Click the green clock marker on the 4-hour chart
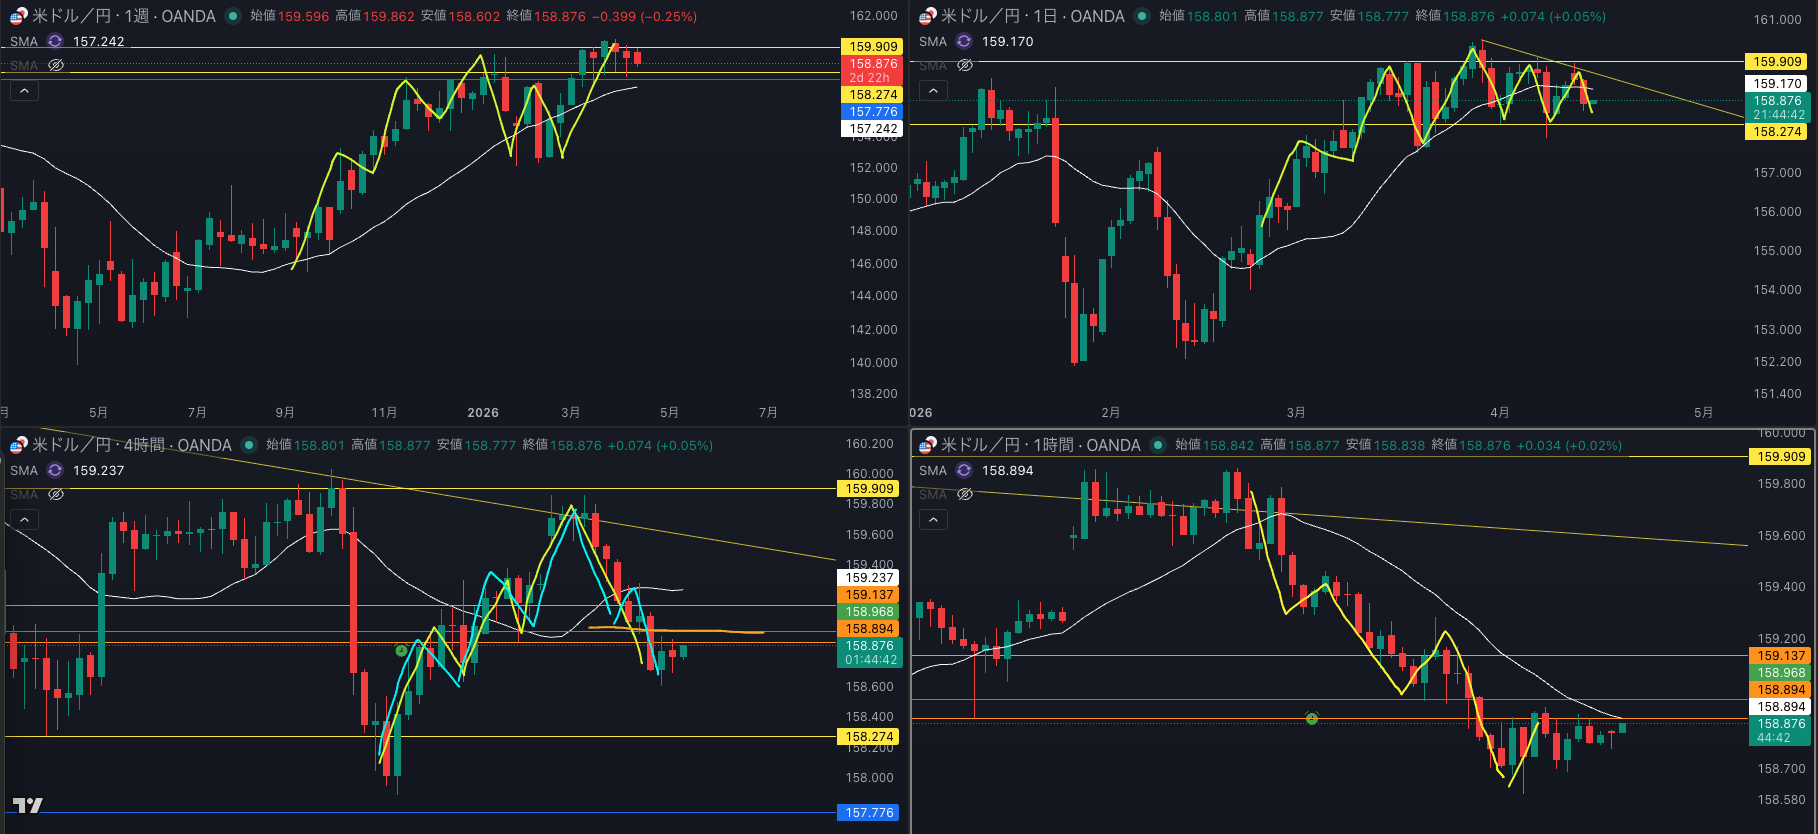The height and width of the screenshot is (834, 1818). (x=401, y=651)
